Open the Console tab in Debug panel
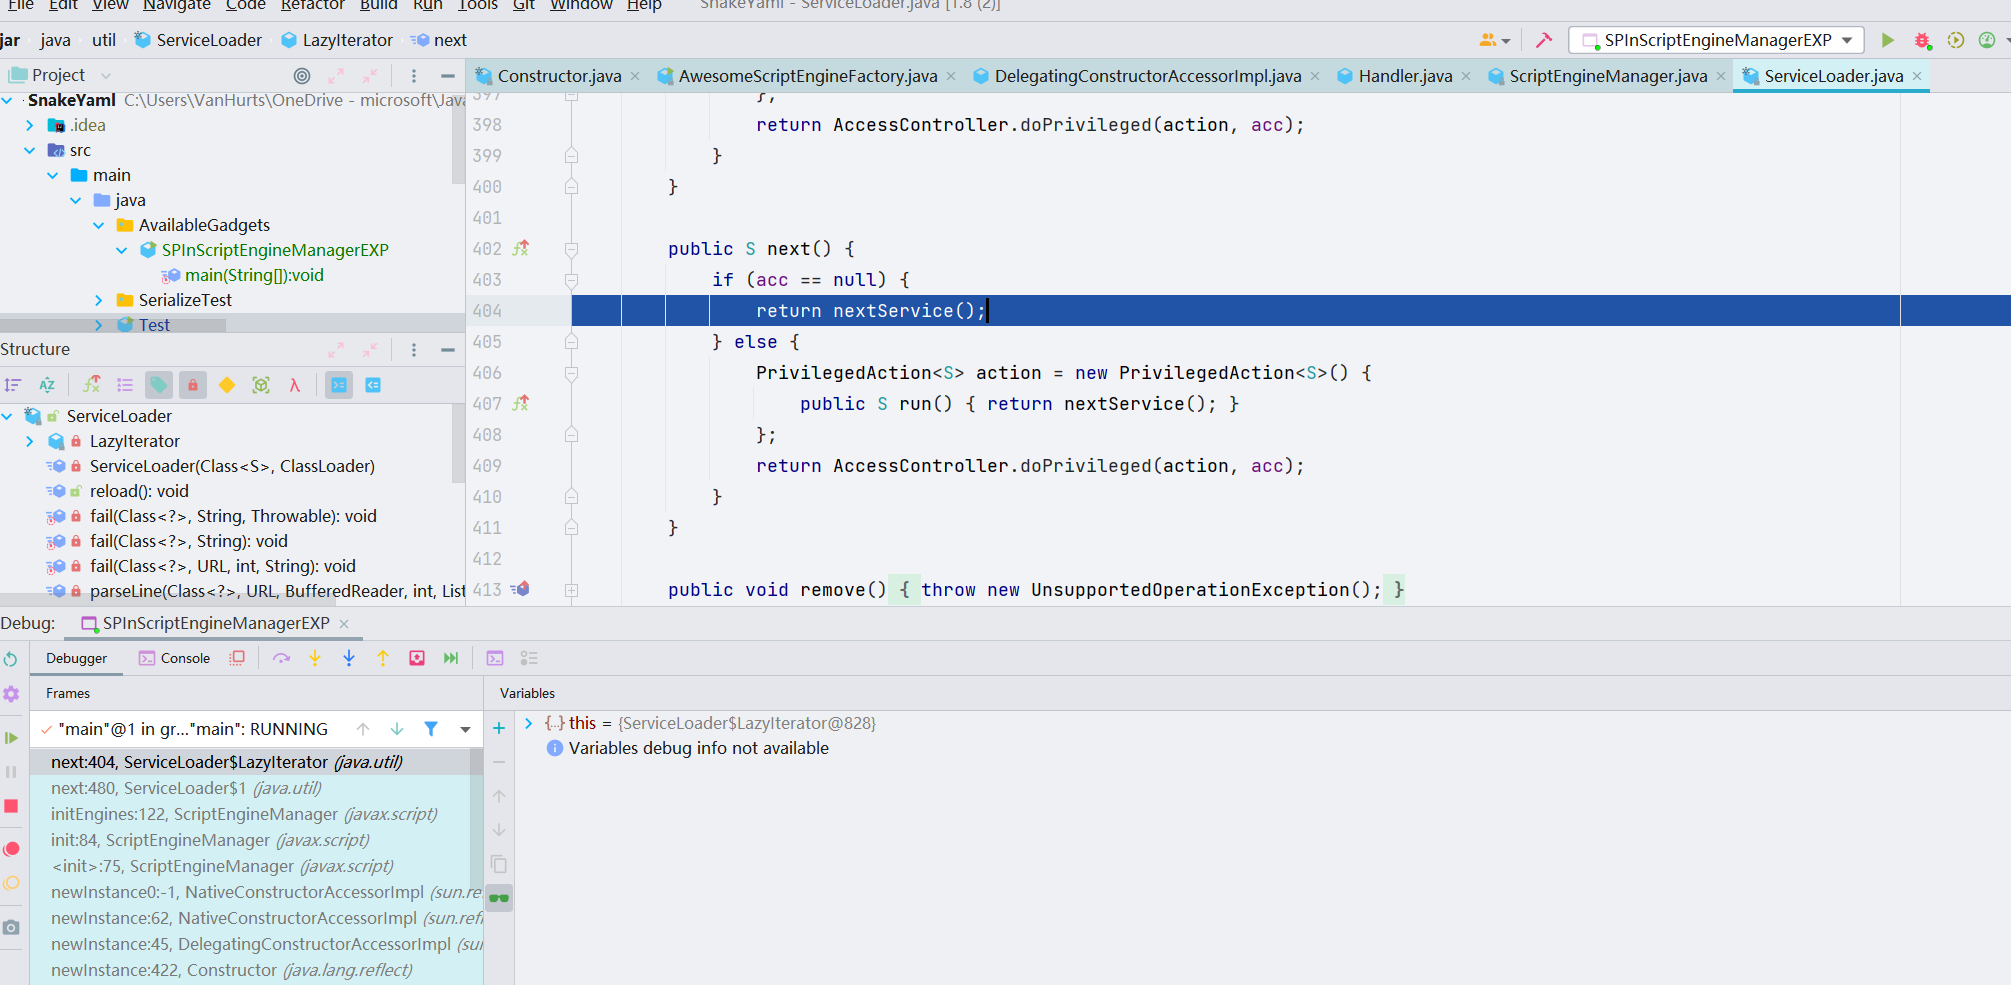This screenshot has height=985, width=2011. point(175,658)
